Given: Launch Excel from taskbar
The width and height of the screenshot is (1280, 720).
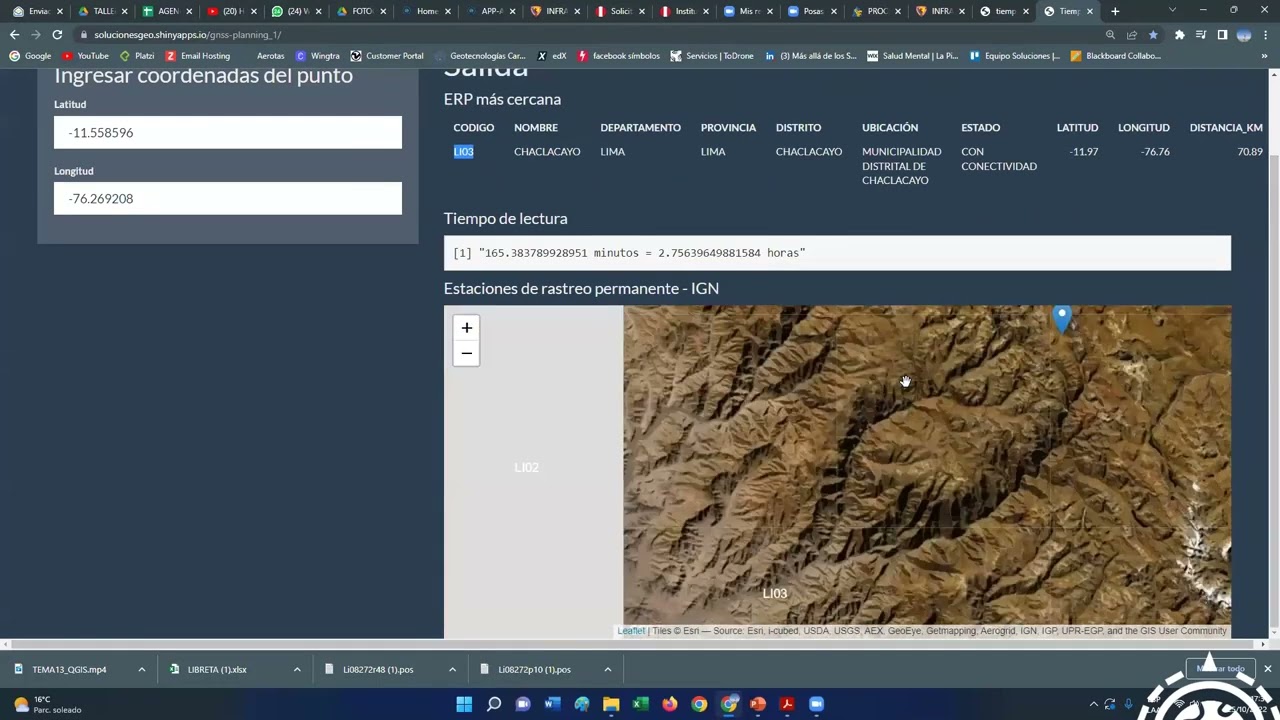Looking at the screenshot, I should pyautogui.click(x=640, y=704).
